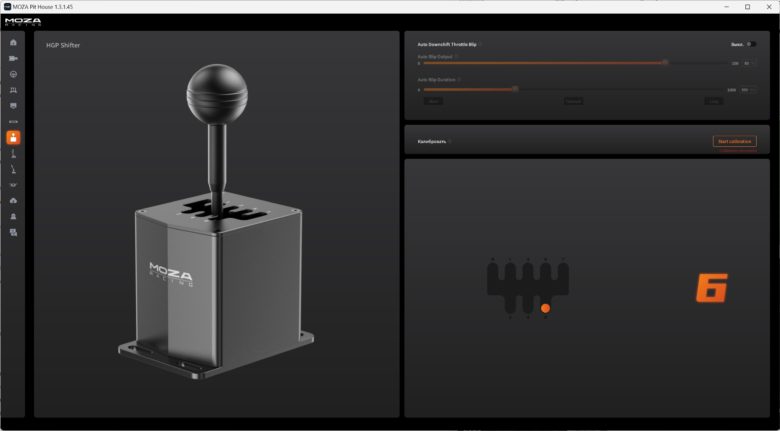Open the dashboard display icon in sidebar
Screen dimensions: 780x431
click(x=13, y=106)
